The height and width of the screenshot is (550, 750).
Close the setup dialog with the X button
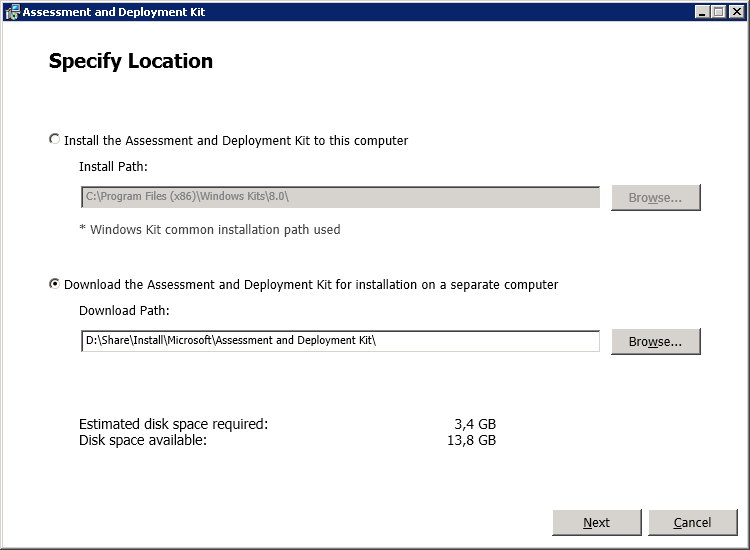pos(737,11)
